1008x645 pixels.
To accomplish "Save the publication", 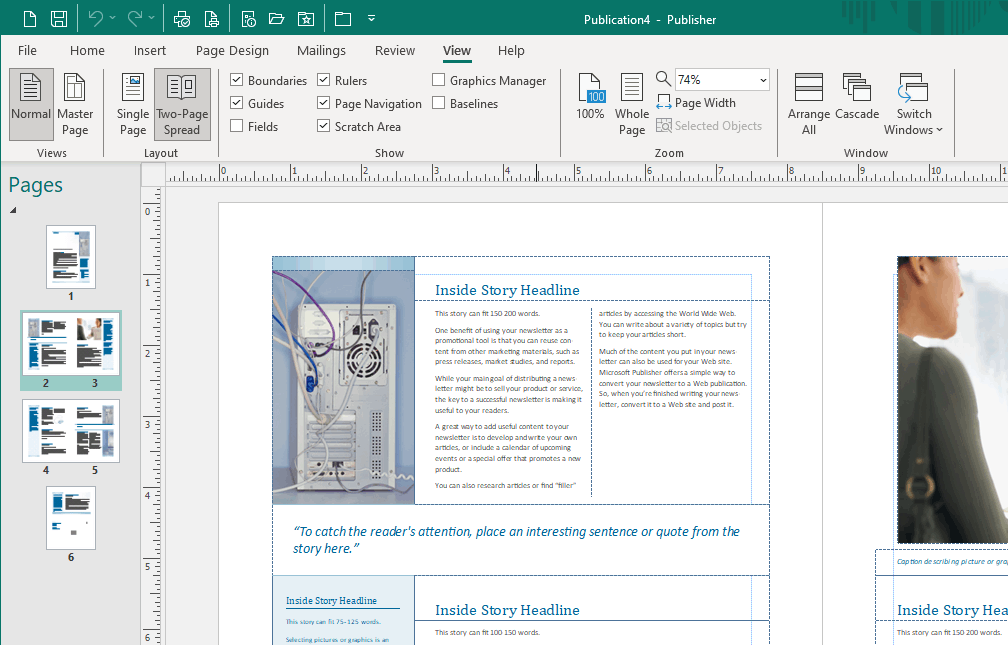I will [59, 17].
